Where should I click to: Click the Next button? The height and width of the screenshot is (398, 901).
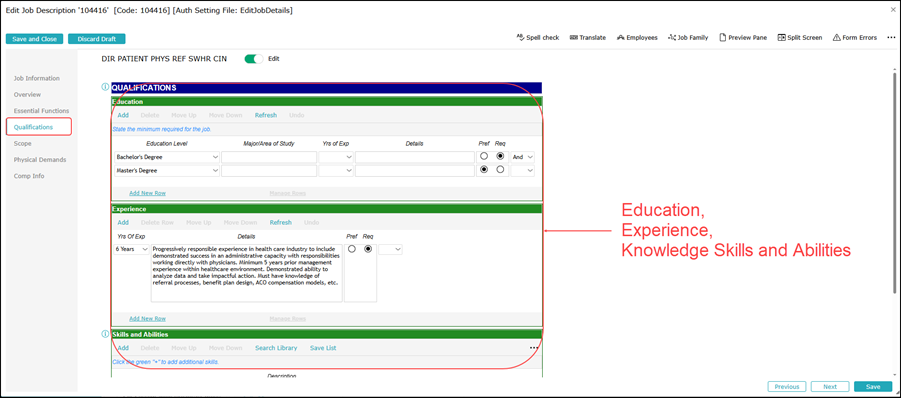tap(830, 387)
